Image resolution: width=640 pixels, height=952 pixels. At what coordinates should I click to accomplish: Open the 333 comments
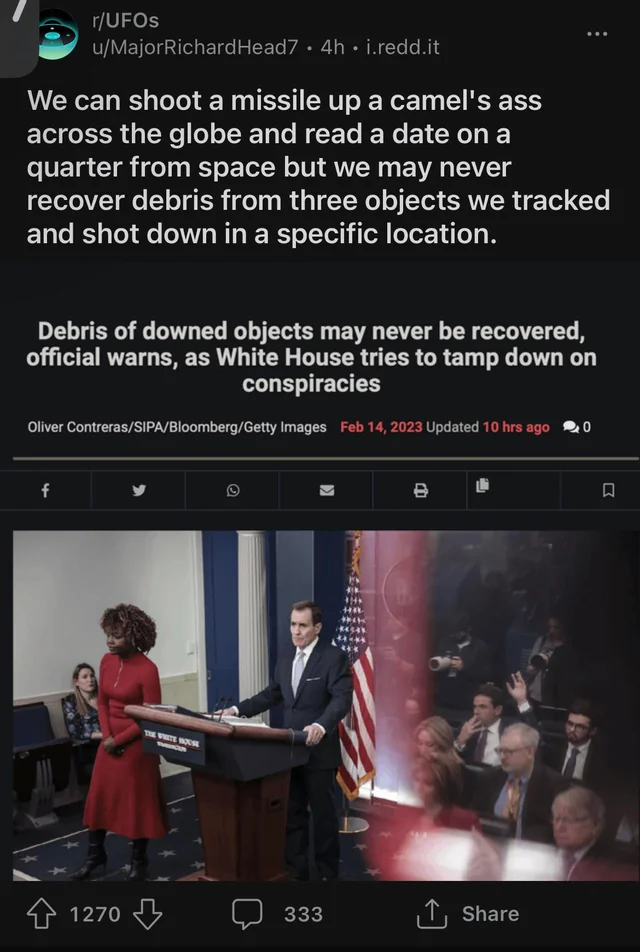tap(277, 914)
